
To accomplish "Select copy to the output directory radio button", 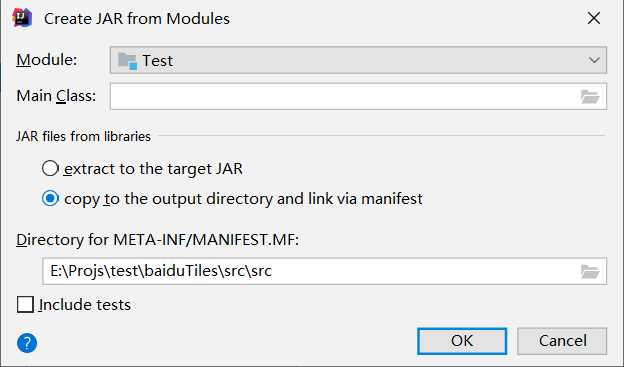I will tap(51, 198).
